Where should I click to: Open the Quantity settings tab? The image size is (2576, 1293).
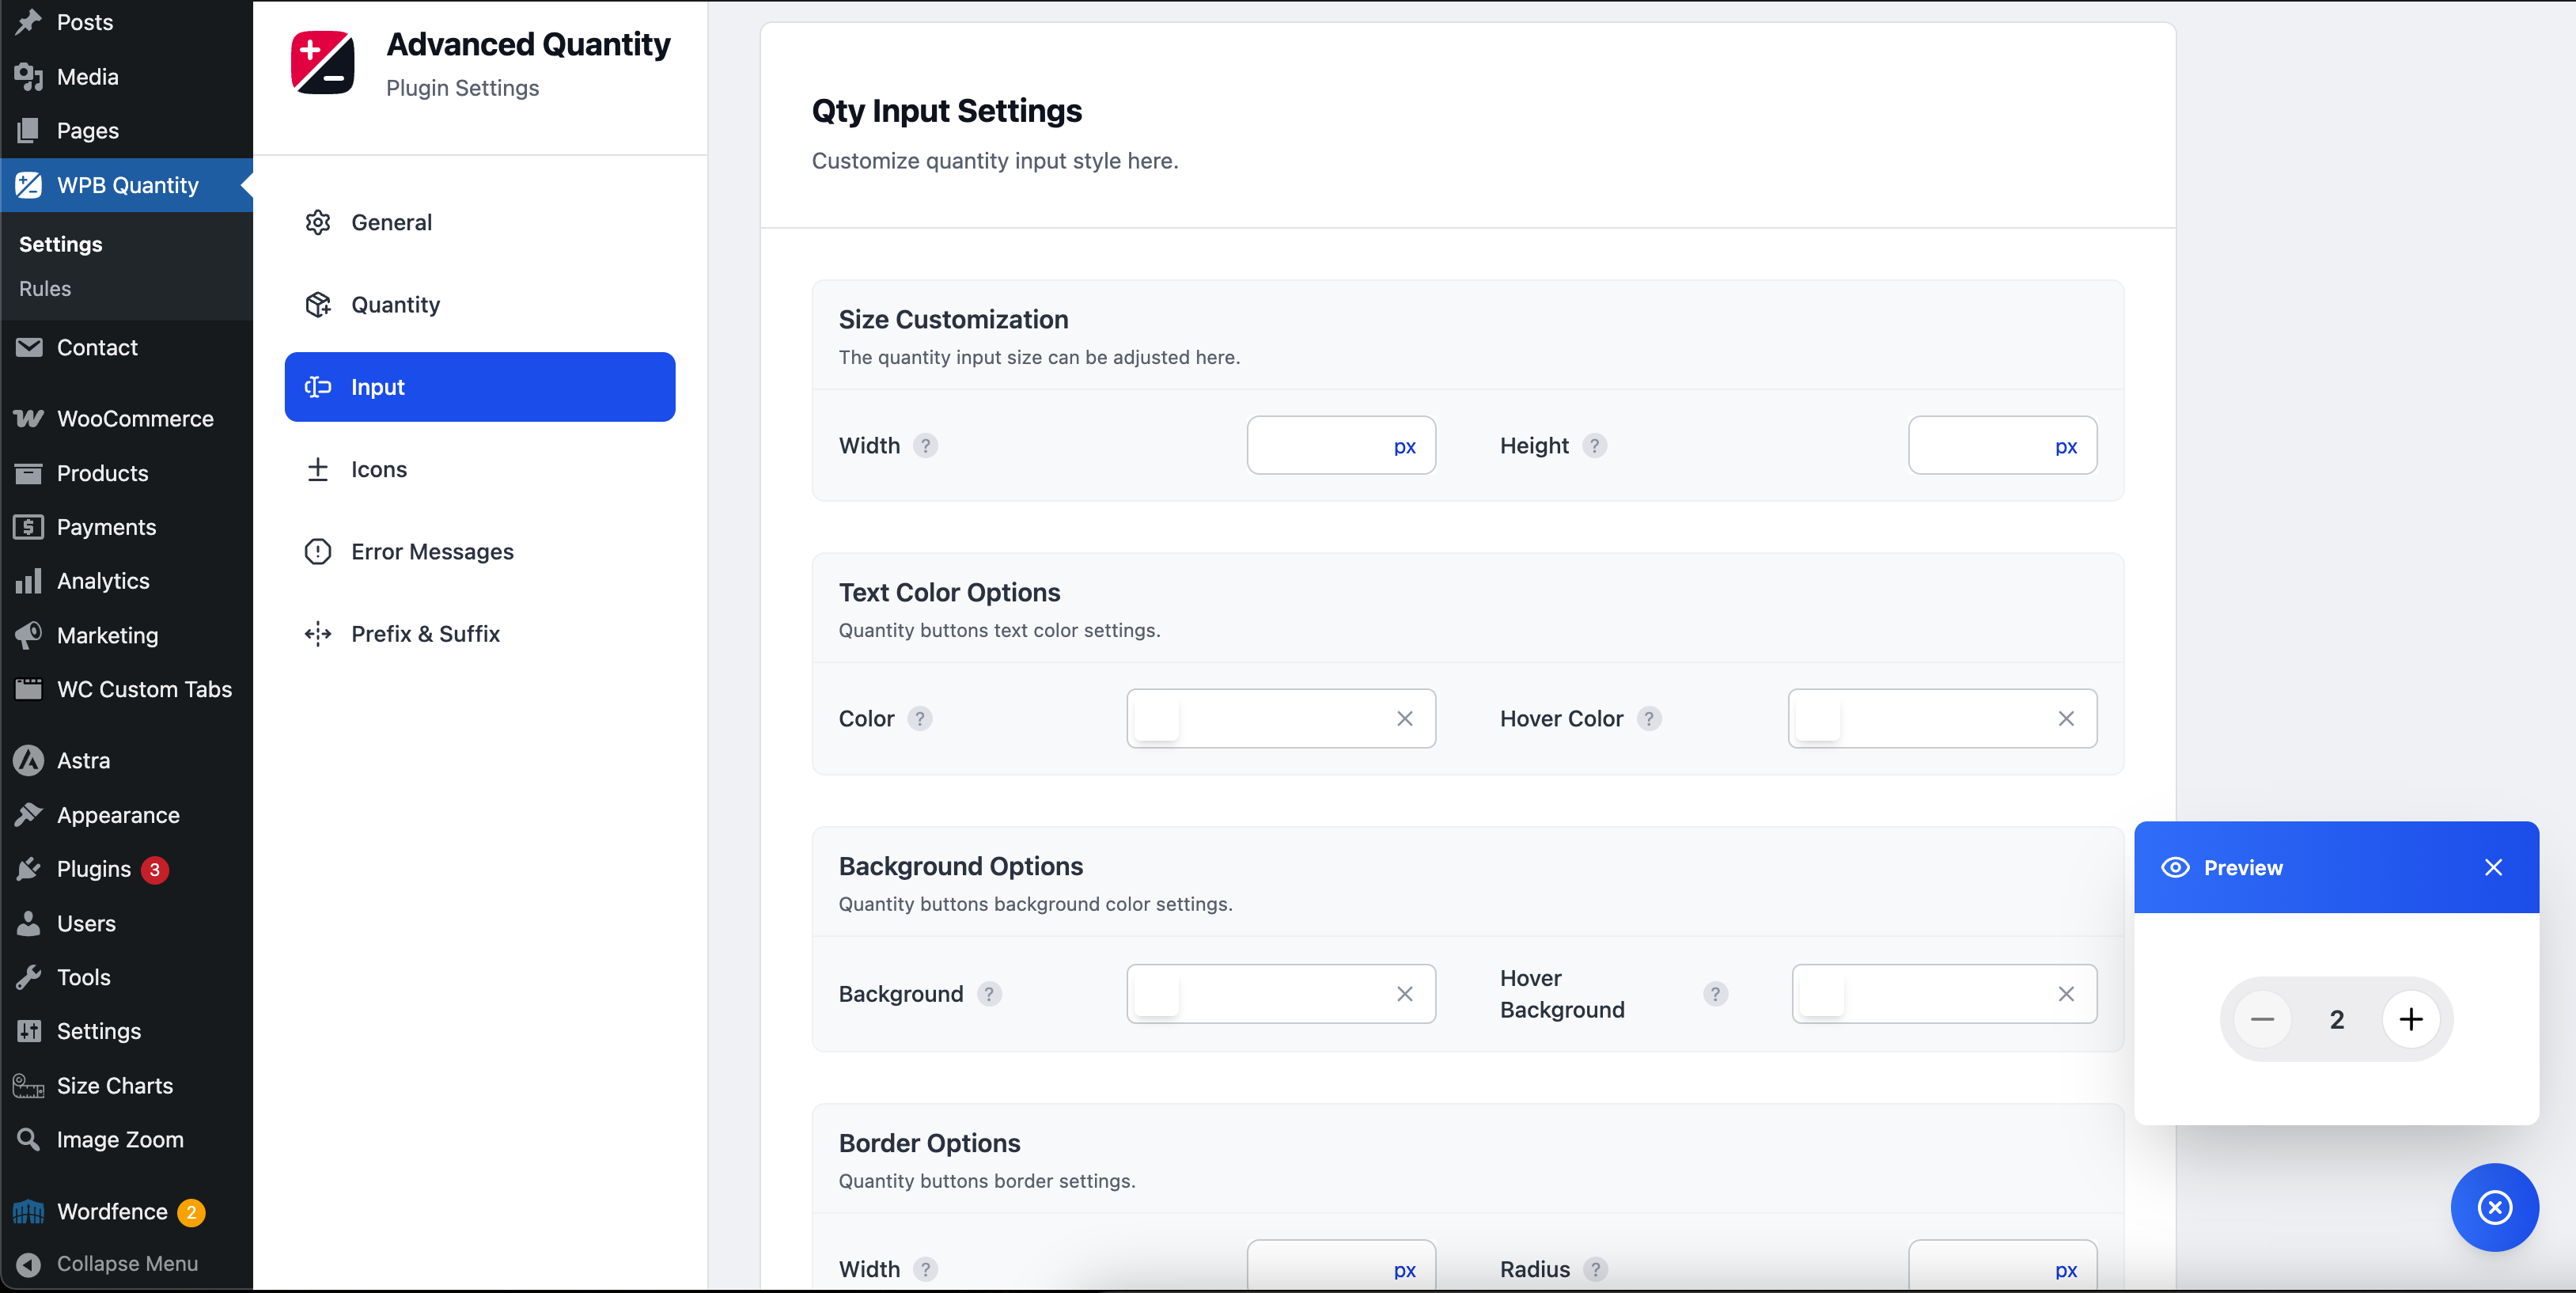tap(395, 304)
